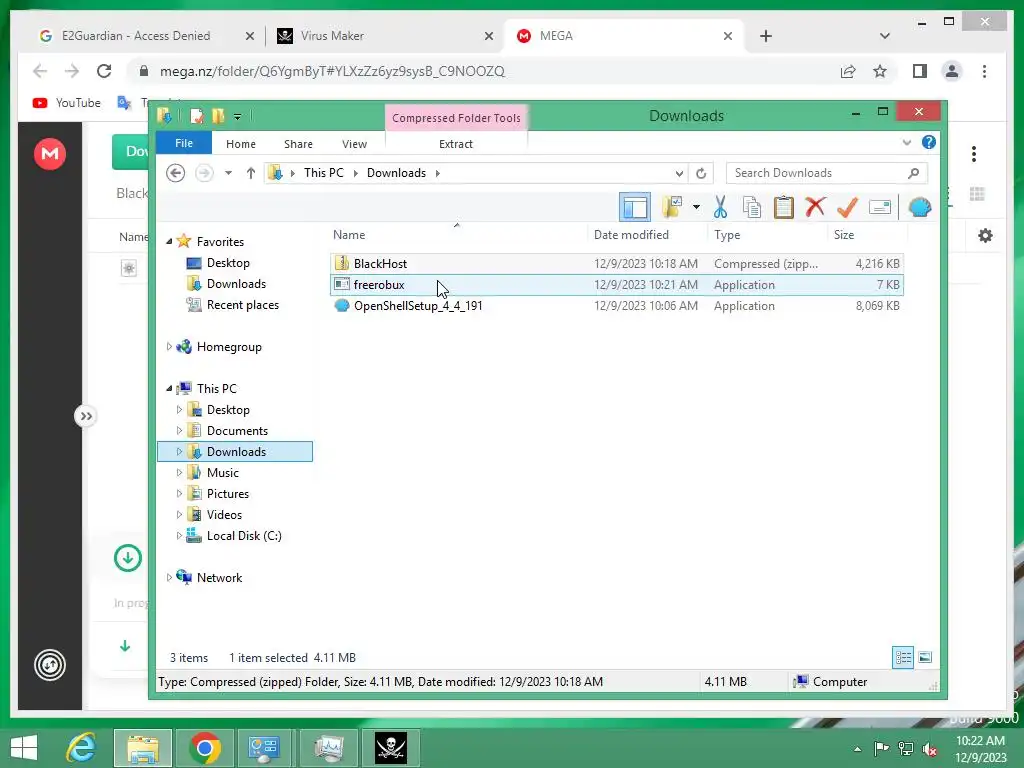Launch Internet Explorer from taskbar
1024x768 pixels.
(x=82, y=748)
